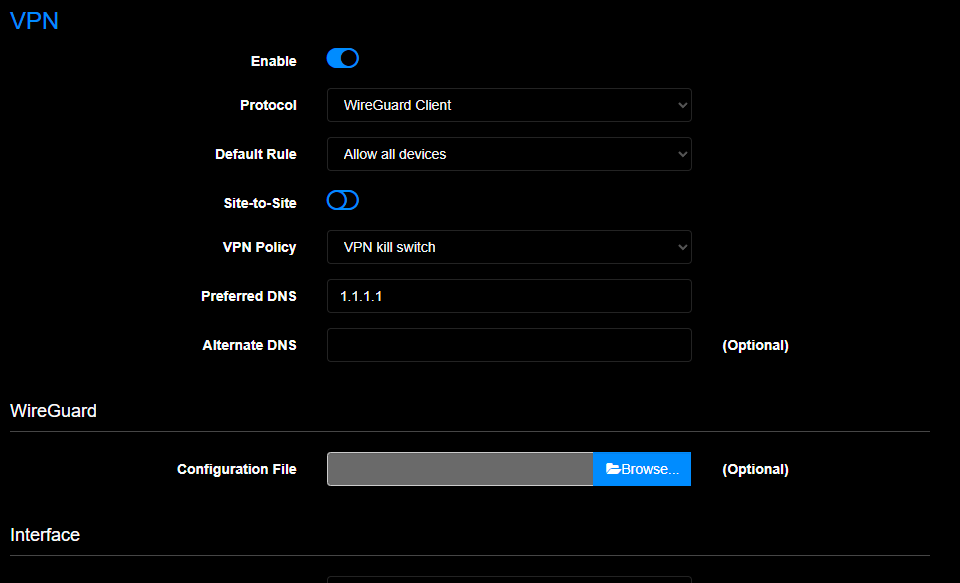
Task: Click the VPN Policy label
Action: (260, 247)
